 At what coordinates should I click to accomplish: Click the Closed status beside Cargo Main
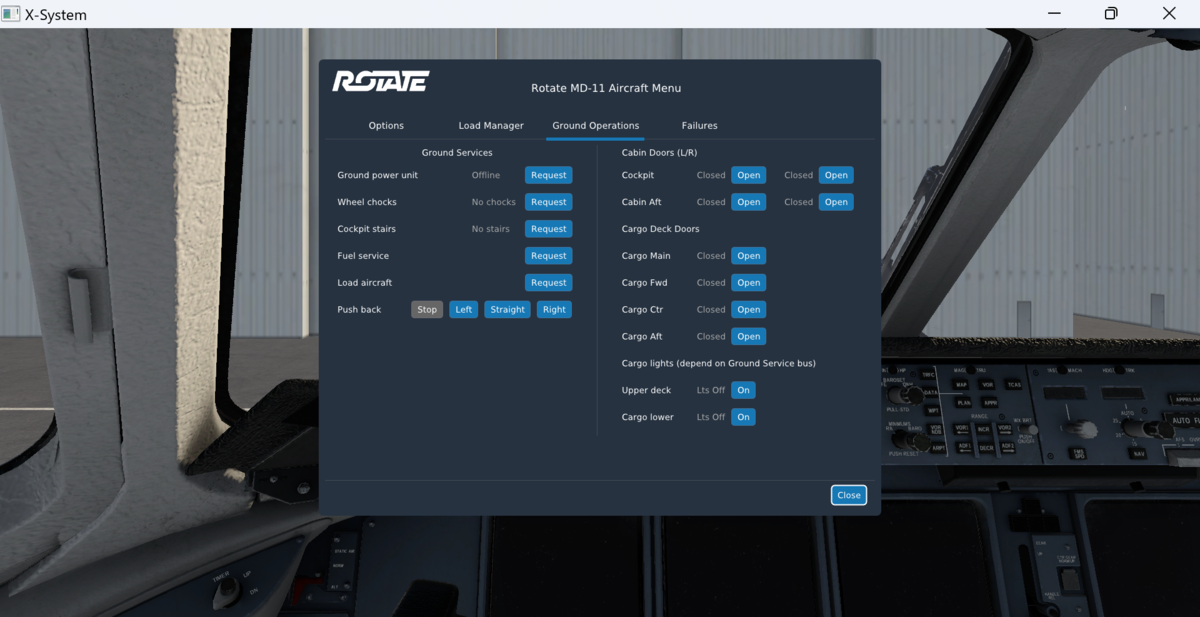pos(711,256)
